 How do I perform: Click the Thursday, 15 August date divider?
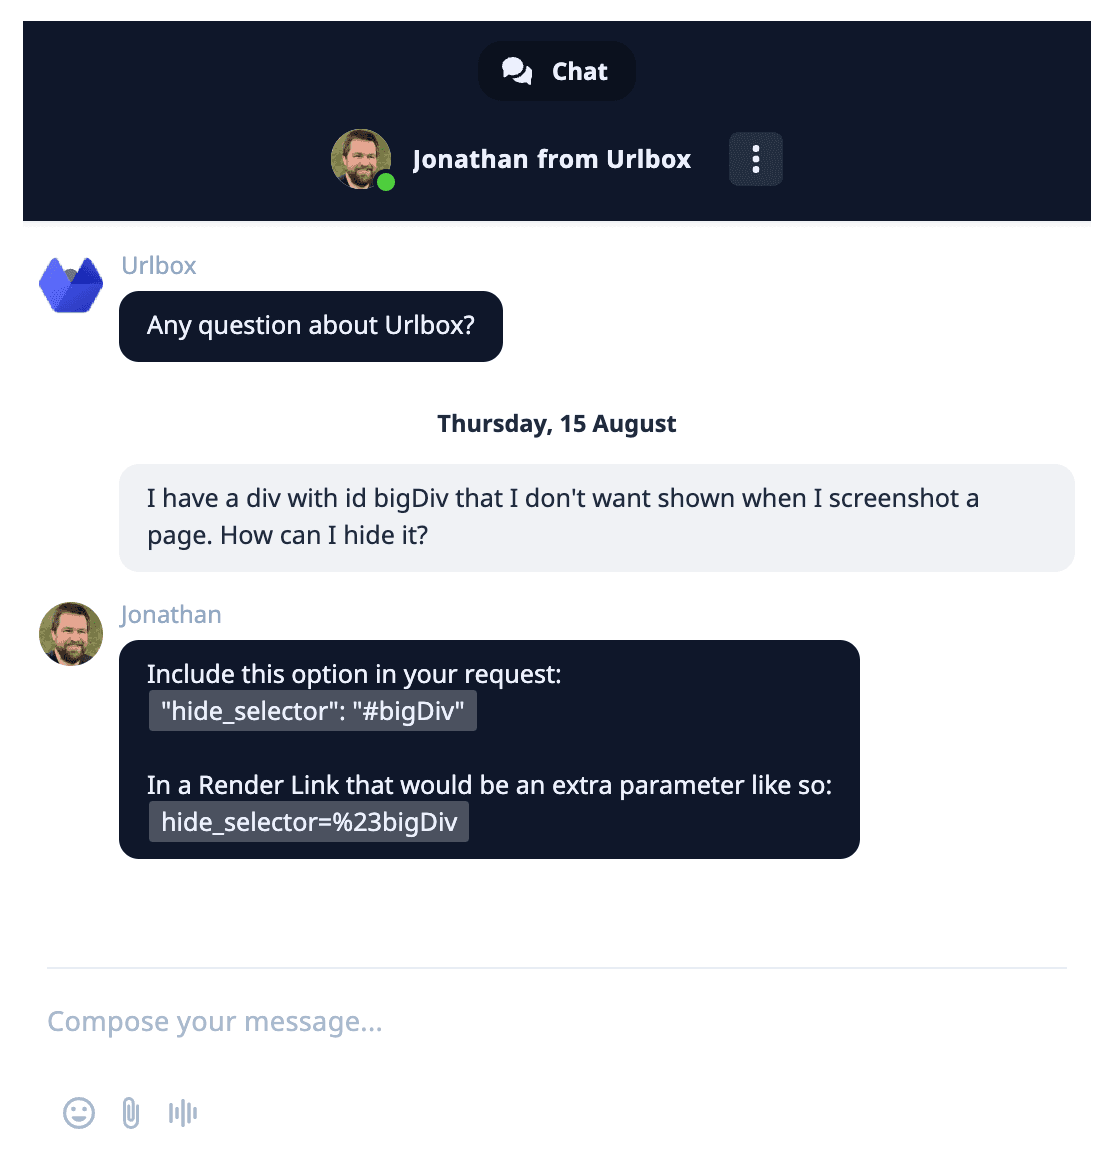coord(556,423)
